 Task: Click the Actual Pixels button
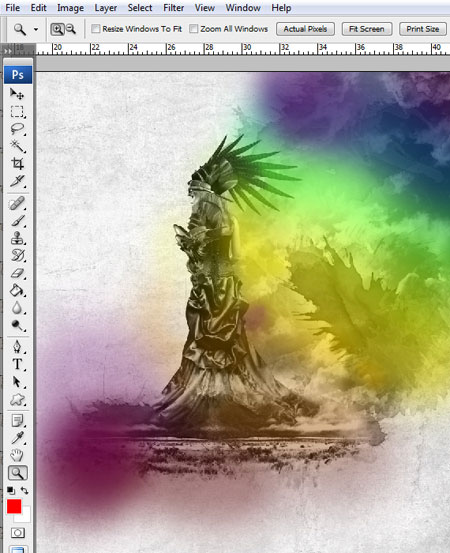[305, 29]
